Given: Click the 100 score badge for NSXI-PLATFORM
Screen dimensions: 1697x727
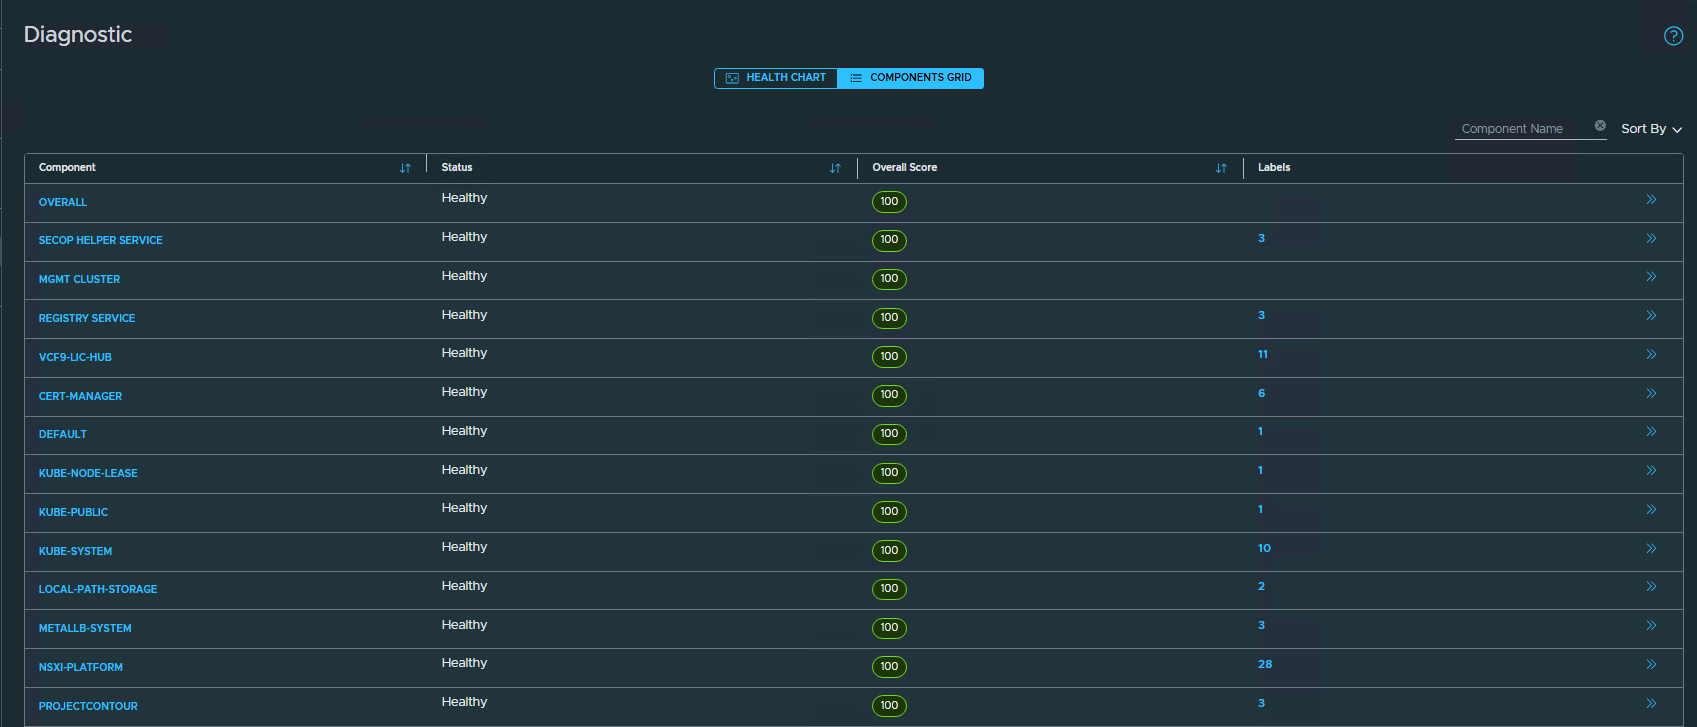Looking at the screenshot, I should (889, 666).
